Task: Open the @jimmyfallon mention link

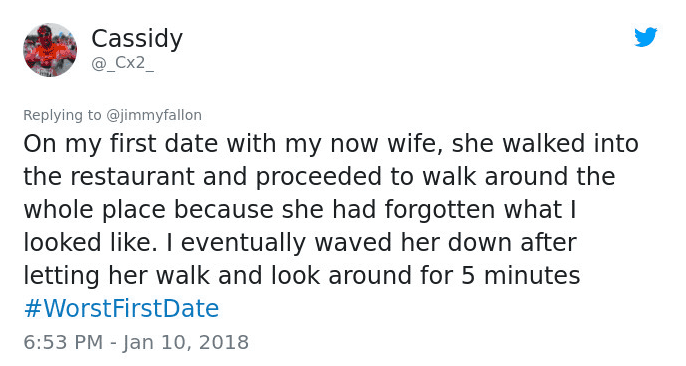Action: (154, 115)
